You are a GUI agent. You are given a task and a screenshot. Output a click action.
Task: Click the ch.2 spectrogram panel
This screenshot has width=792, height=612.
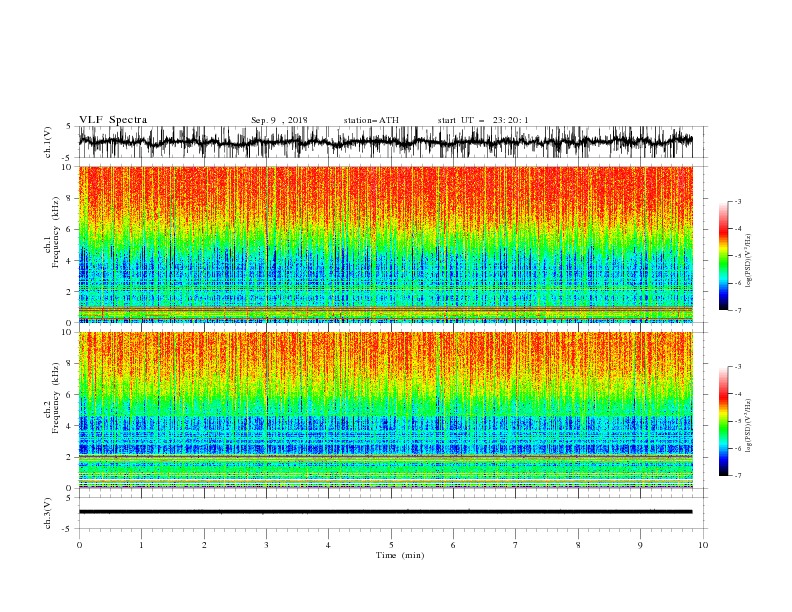click(385, 410)
